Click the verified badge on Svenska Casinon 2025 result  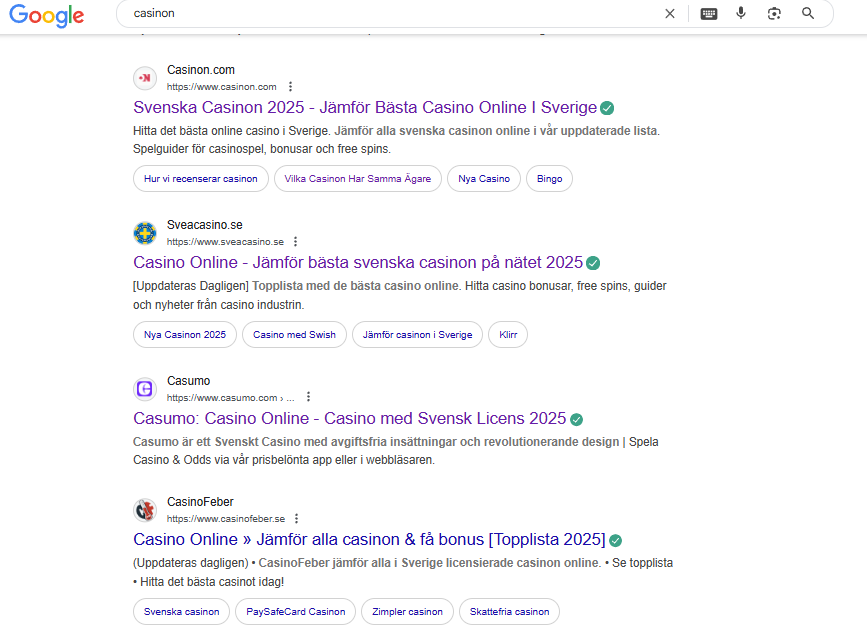(x=607, y=108)
